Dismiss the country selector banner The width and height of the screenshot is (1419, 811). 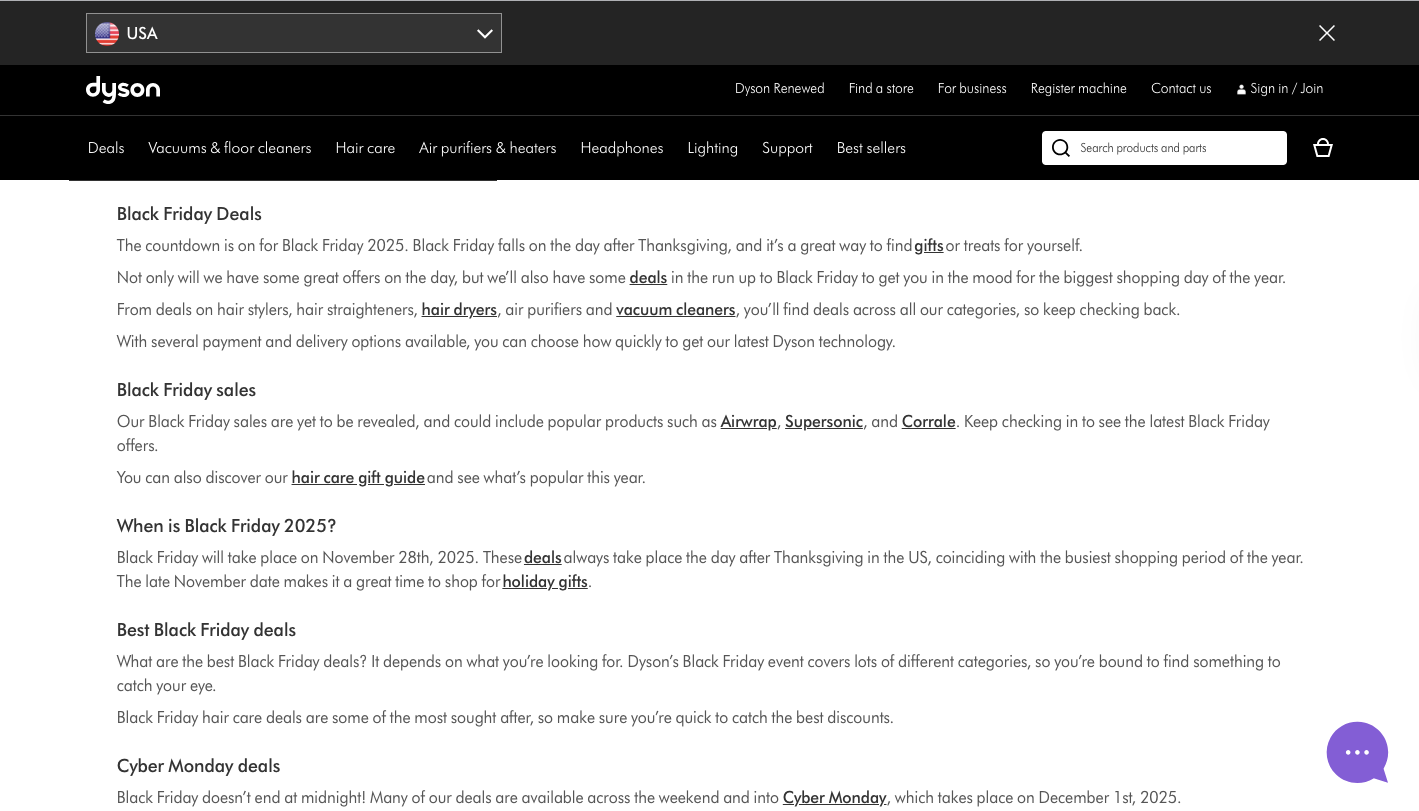pyautogui.click(x=1327, y=33)
